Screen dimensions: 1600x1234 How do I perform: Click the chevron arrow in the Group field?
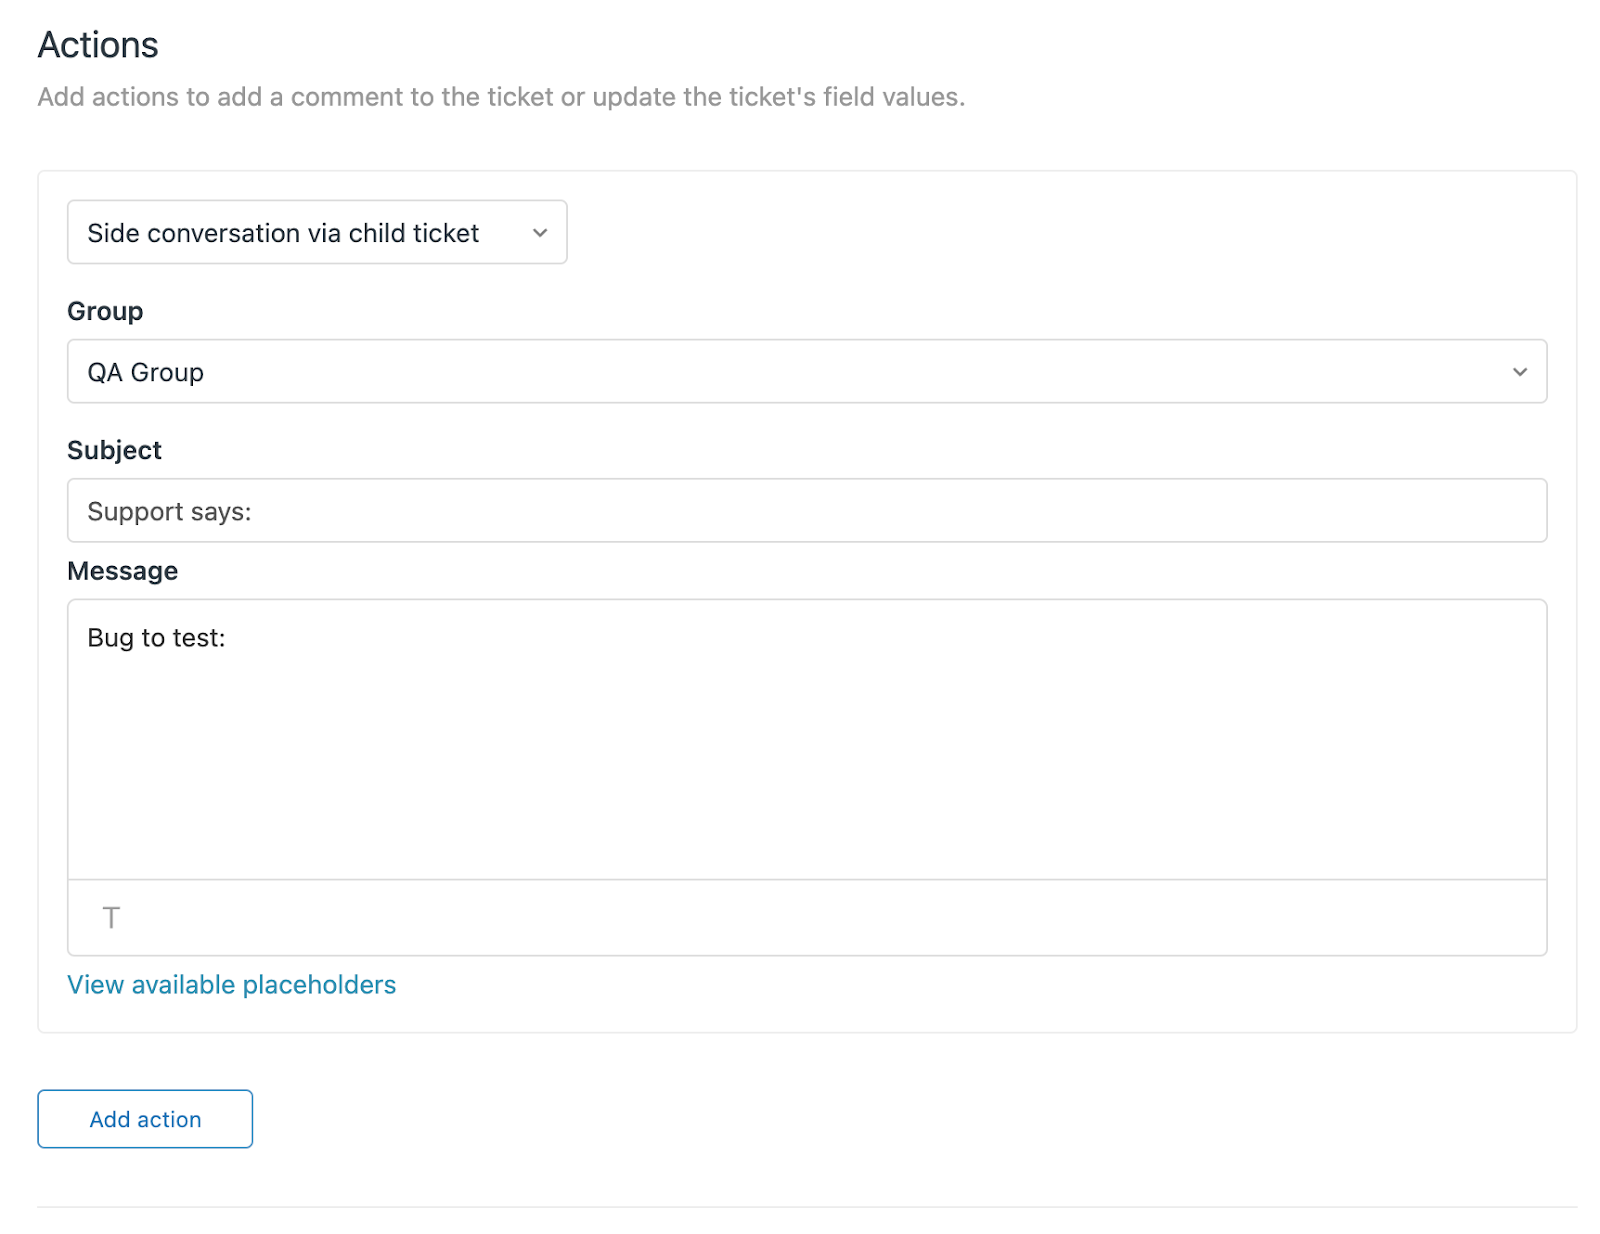click(x=1519, y=372)
